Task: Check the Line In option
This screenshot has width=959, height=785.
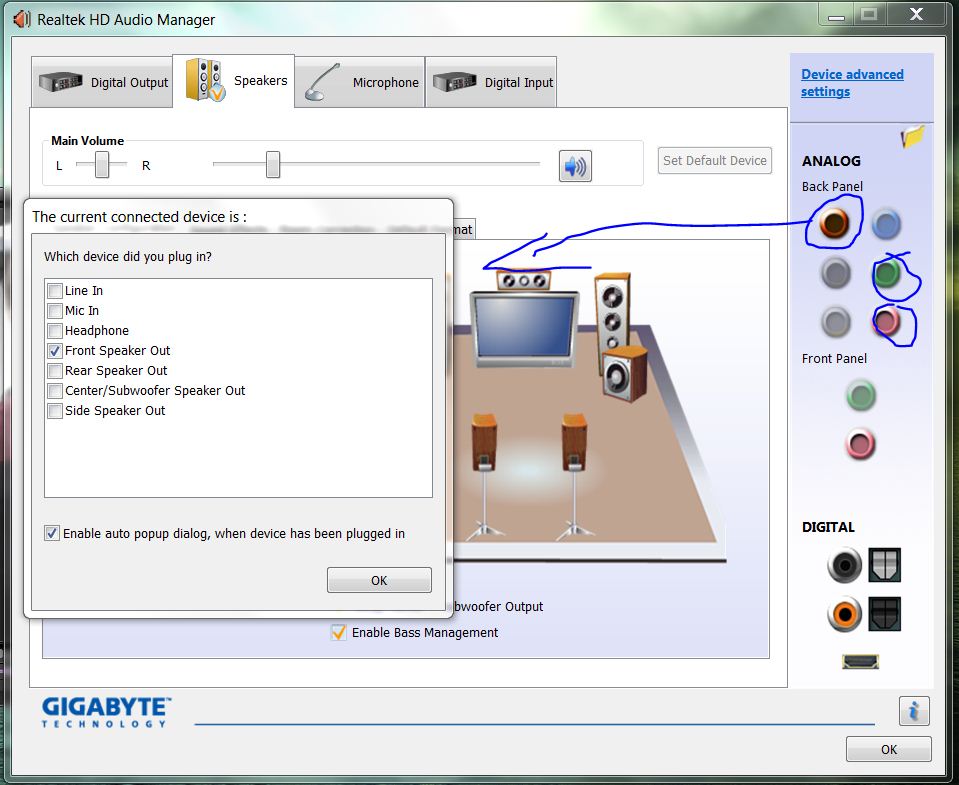Action: tap(55, 290)
